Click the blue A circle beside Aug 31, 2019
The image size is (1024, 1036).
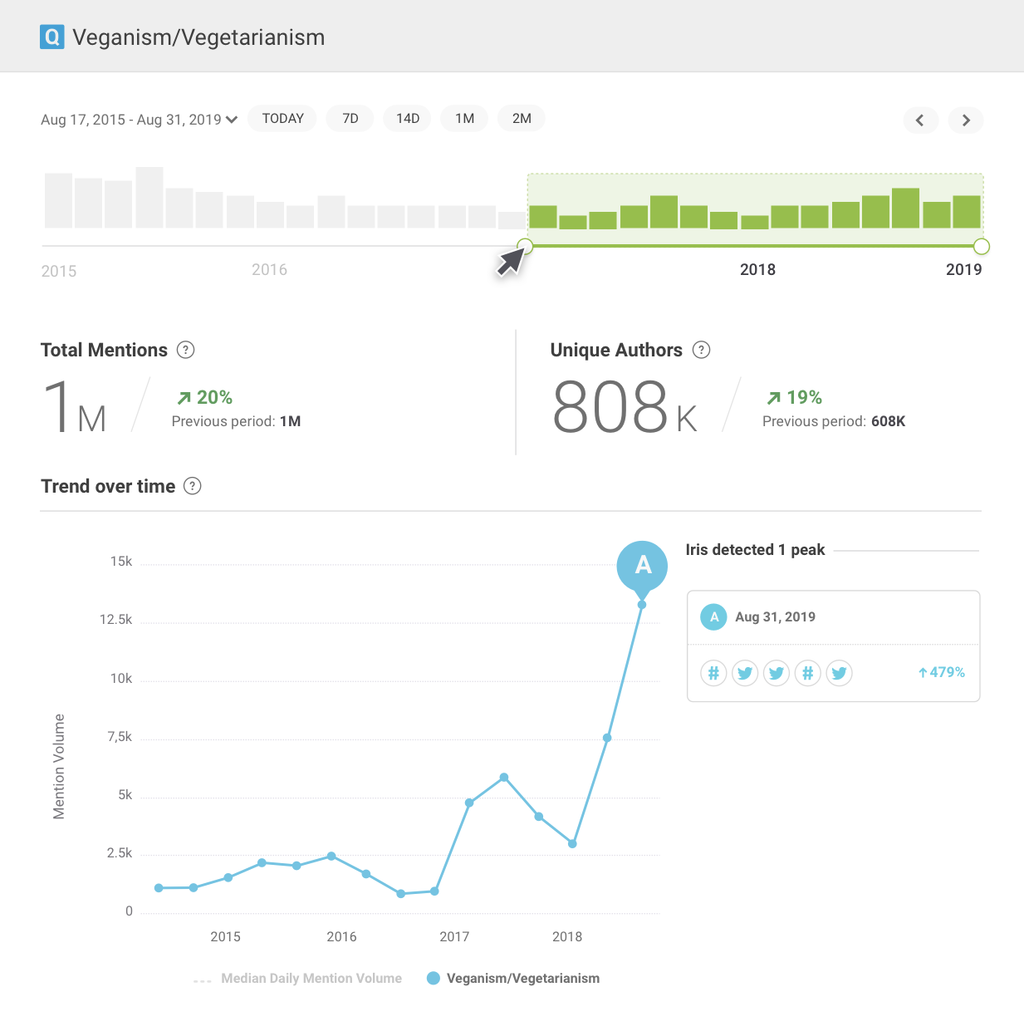click(x=713, y=617)
